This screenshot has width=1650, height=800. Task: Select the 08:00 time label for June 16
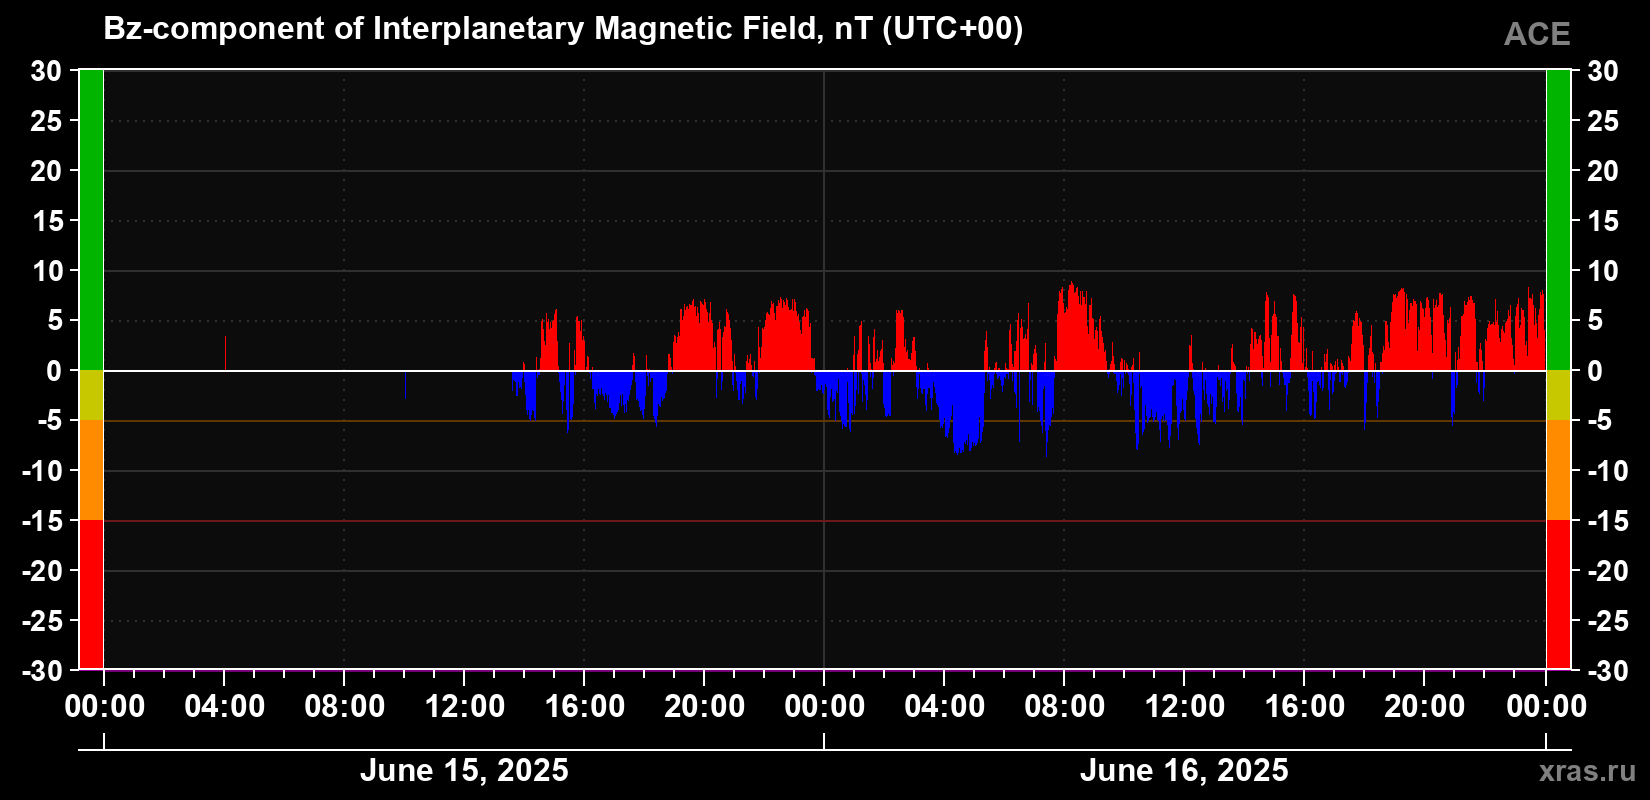click(x=1065, y=707)
